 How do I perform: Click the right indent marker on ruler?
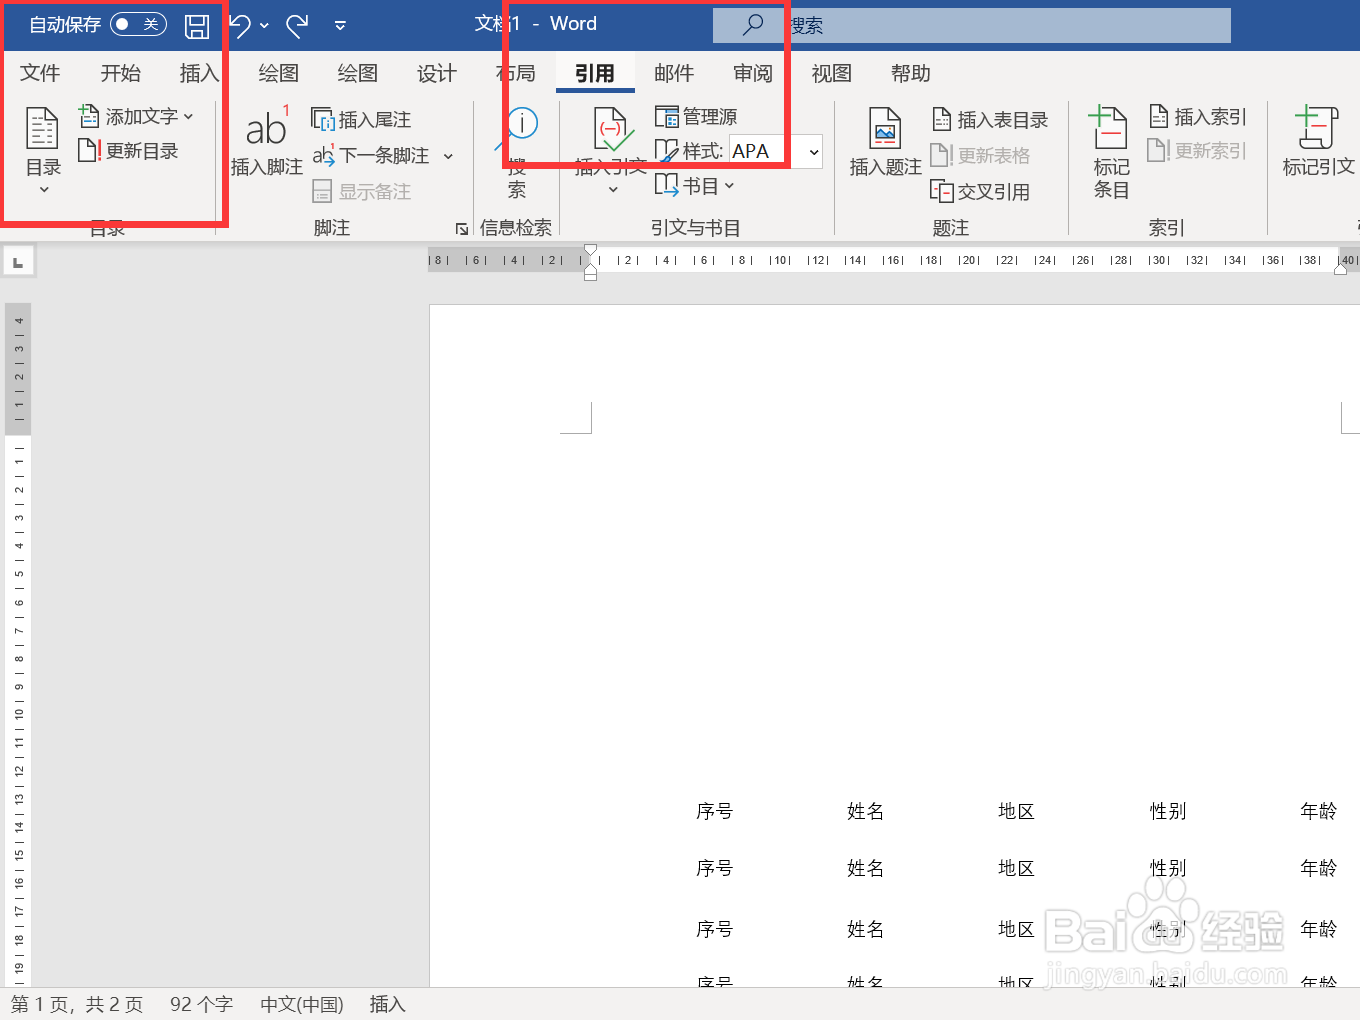pyautogui.click(x=1340, y=268)
